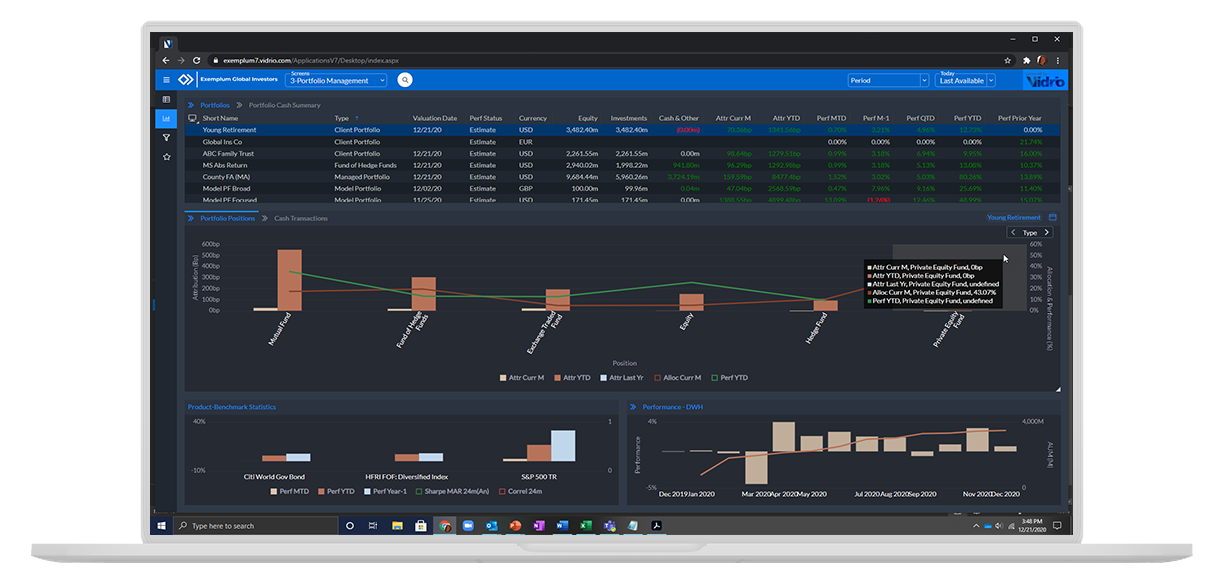Open PowerPoint from the taskbar
The image size is (1225, 575).
point(516,525)
